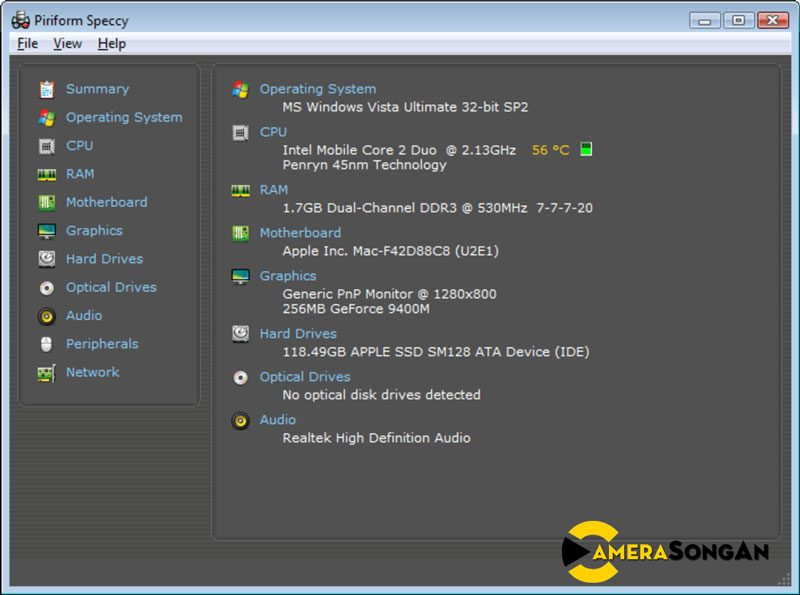Select Graphics in the left navigation
Image resolution: width=800 pixels, height=595 pixels.
(94, 230)
